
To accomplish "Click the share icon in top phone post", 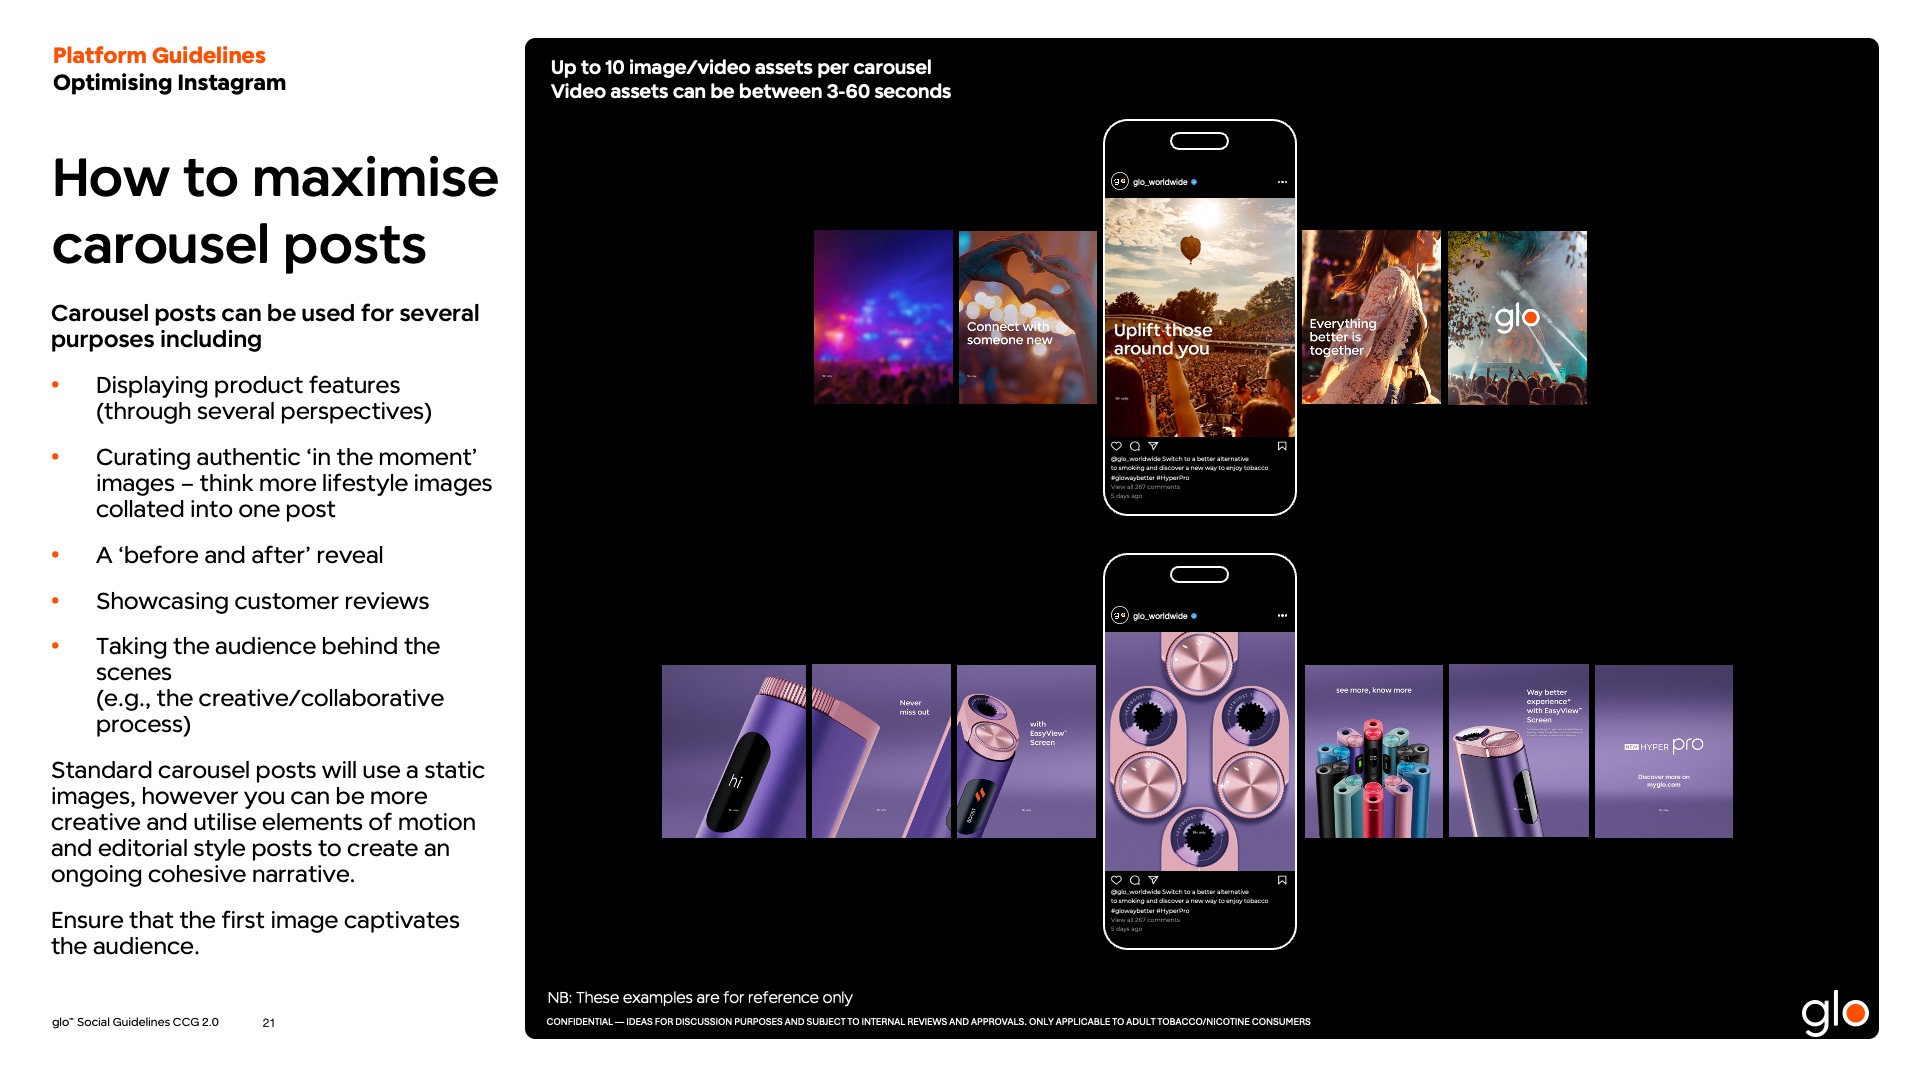I will tap(1153, 446).
